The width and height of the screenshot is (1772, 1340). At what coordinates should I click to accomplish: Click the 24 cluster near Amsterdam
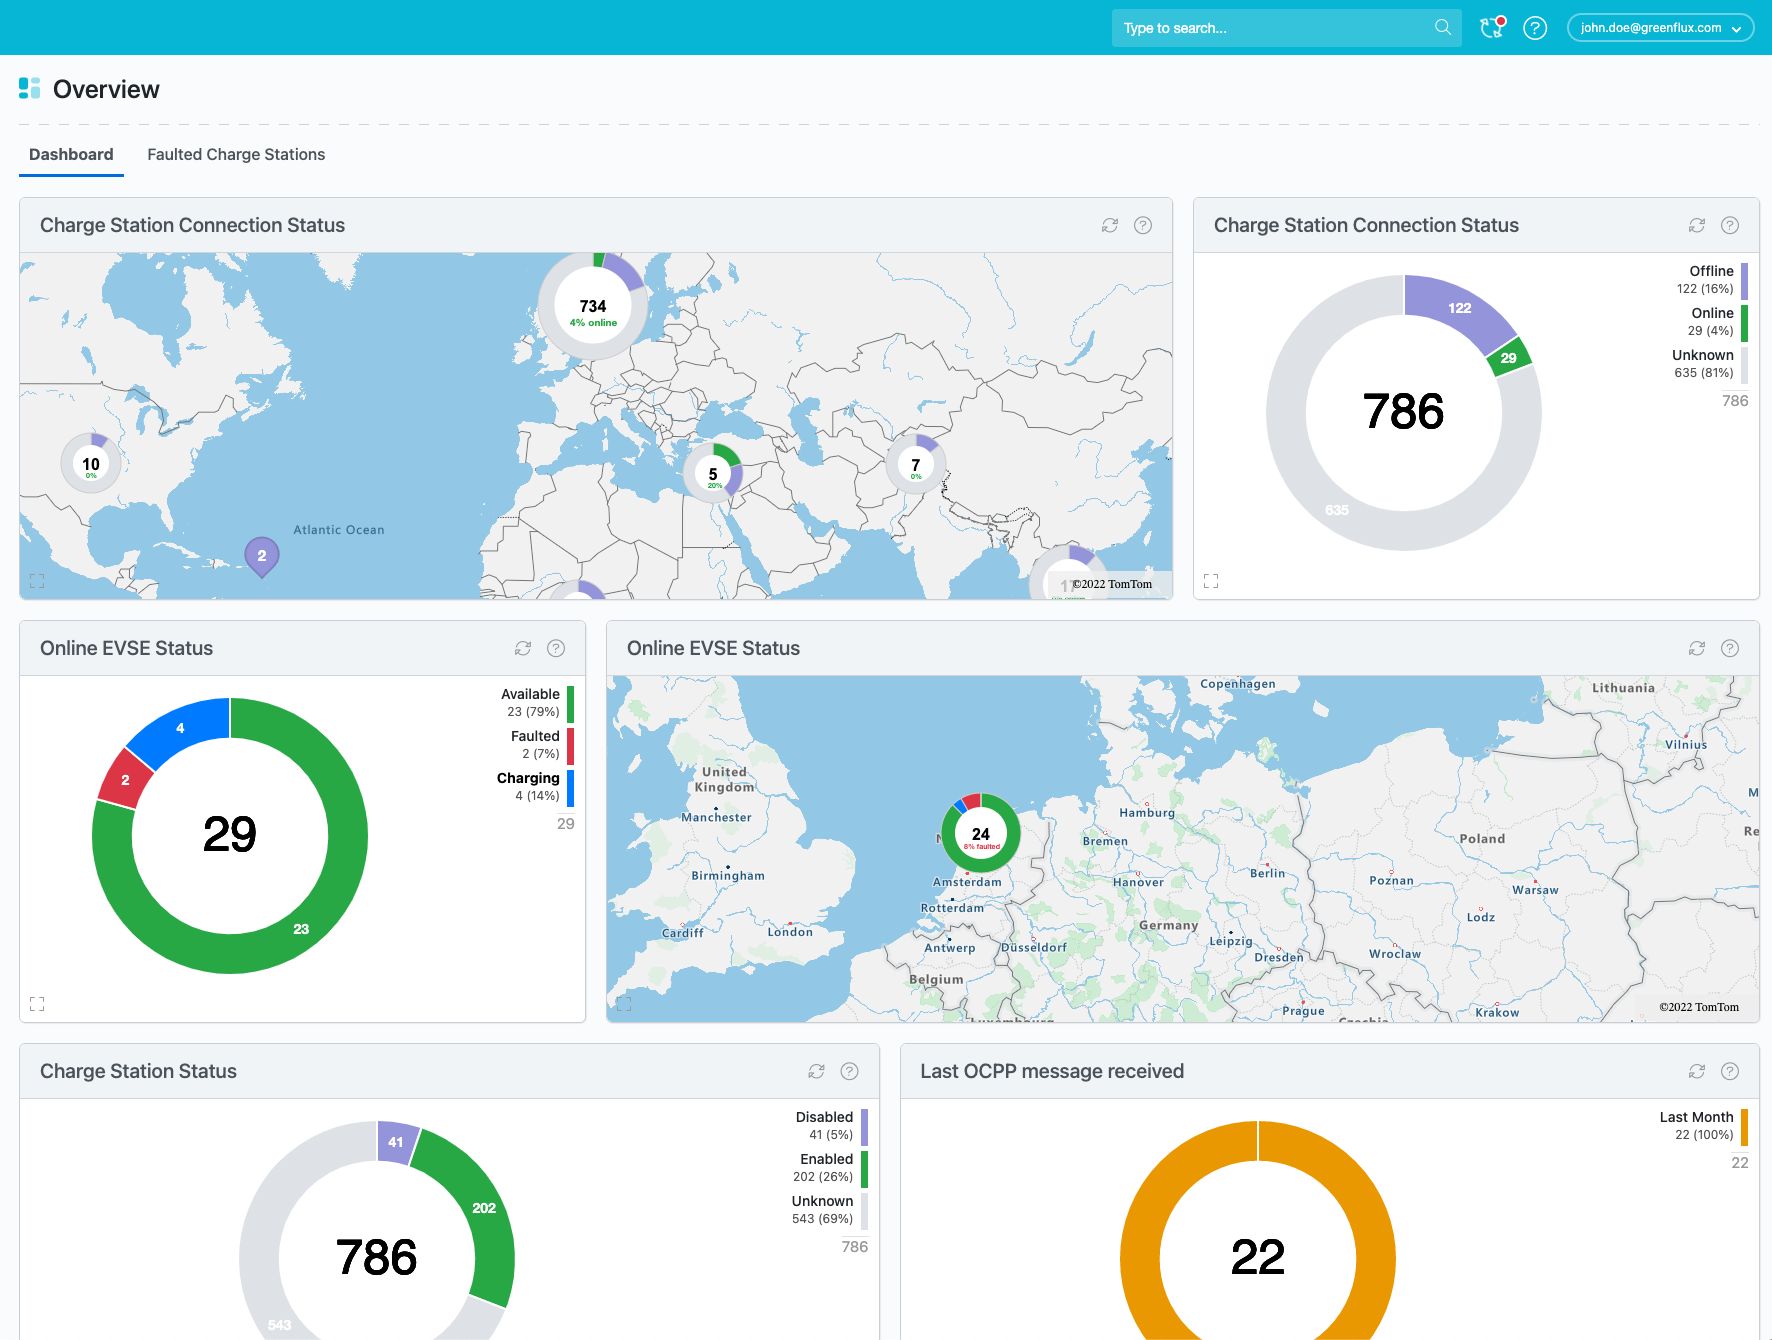[981, 834]
